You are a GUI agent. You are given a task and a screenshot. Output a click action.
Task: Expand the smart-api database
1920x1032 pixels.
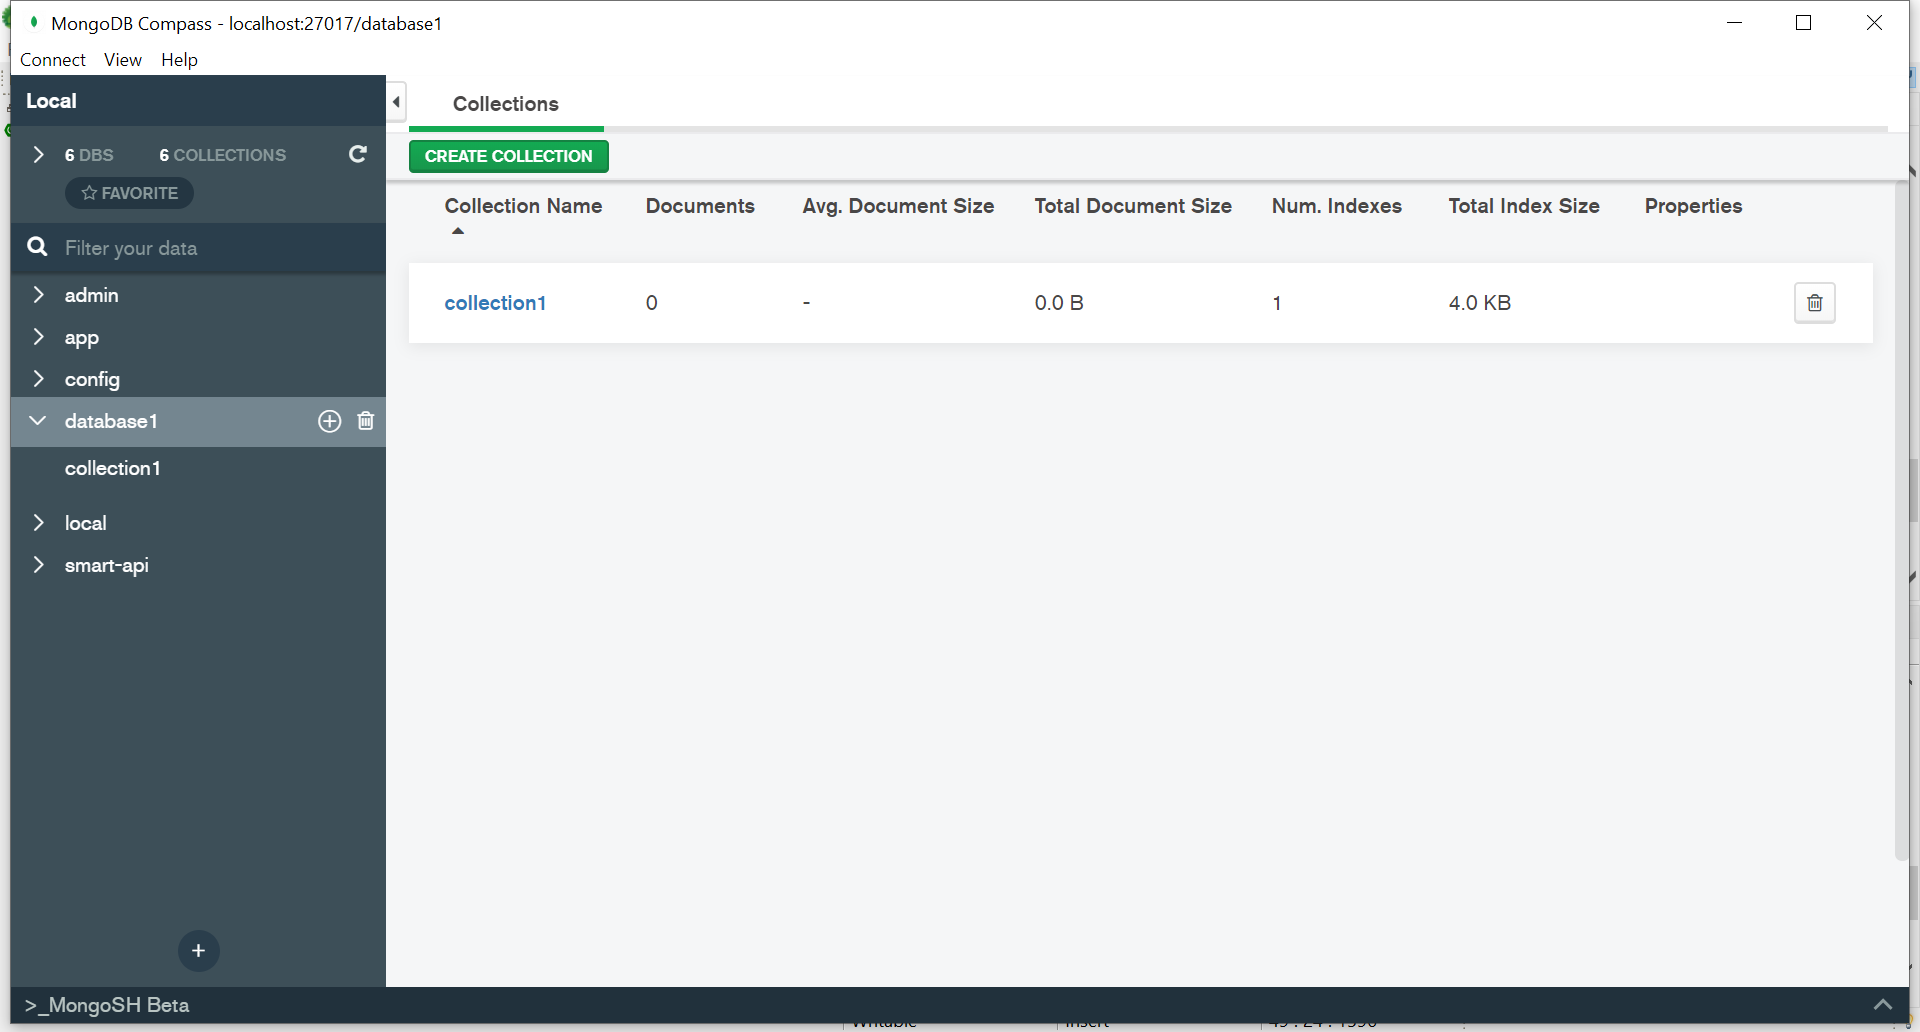coord(38,565)
